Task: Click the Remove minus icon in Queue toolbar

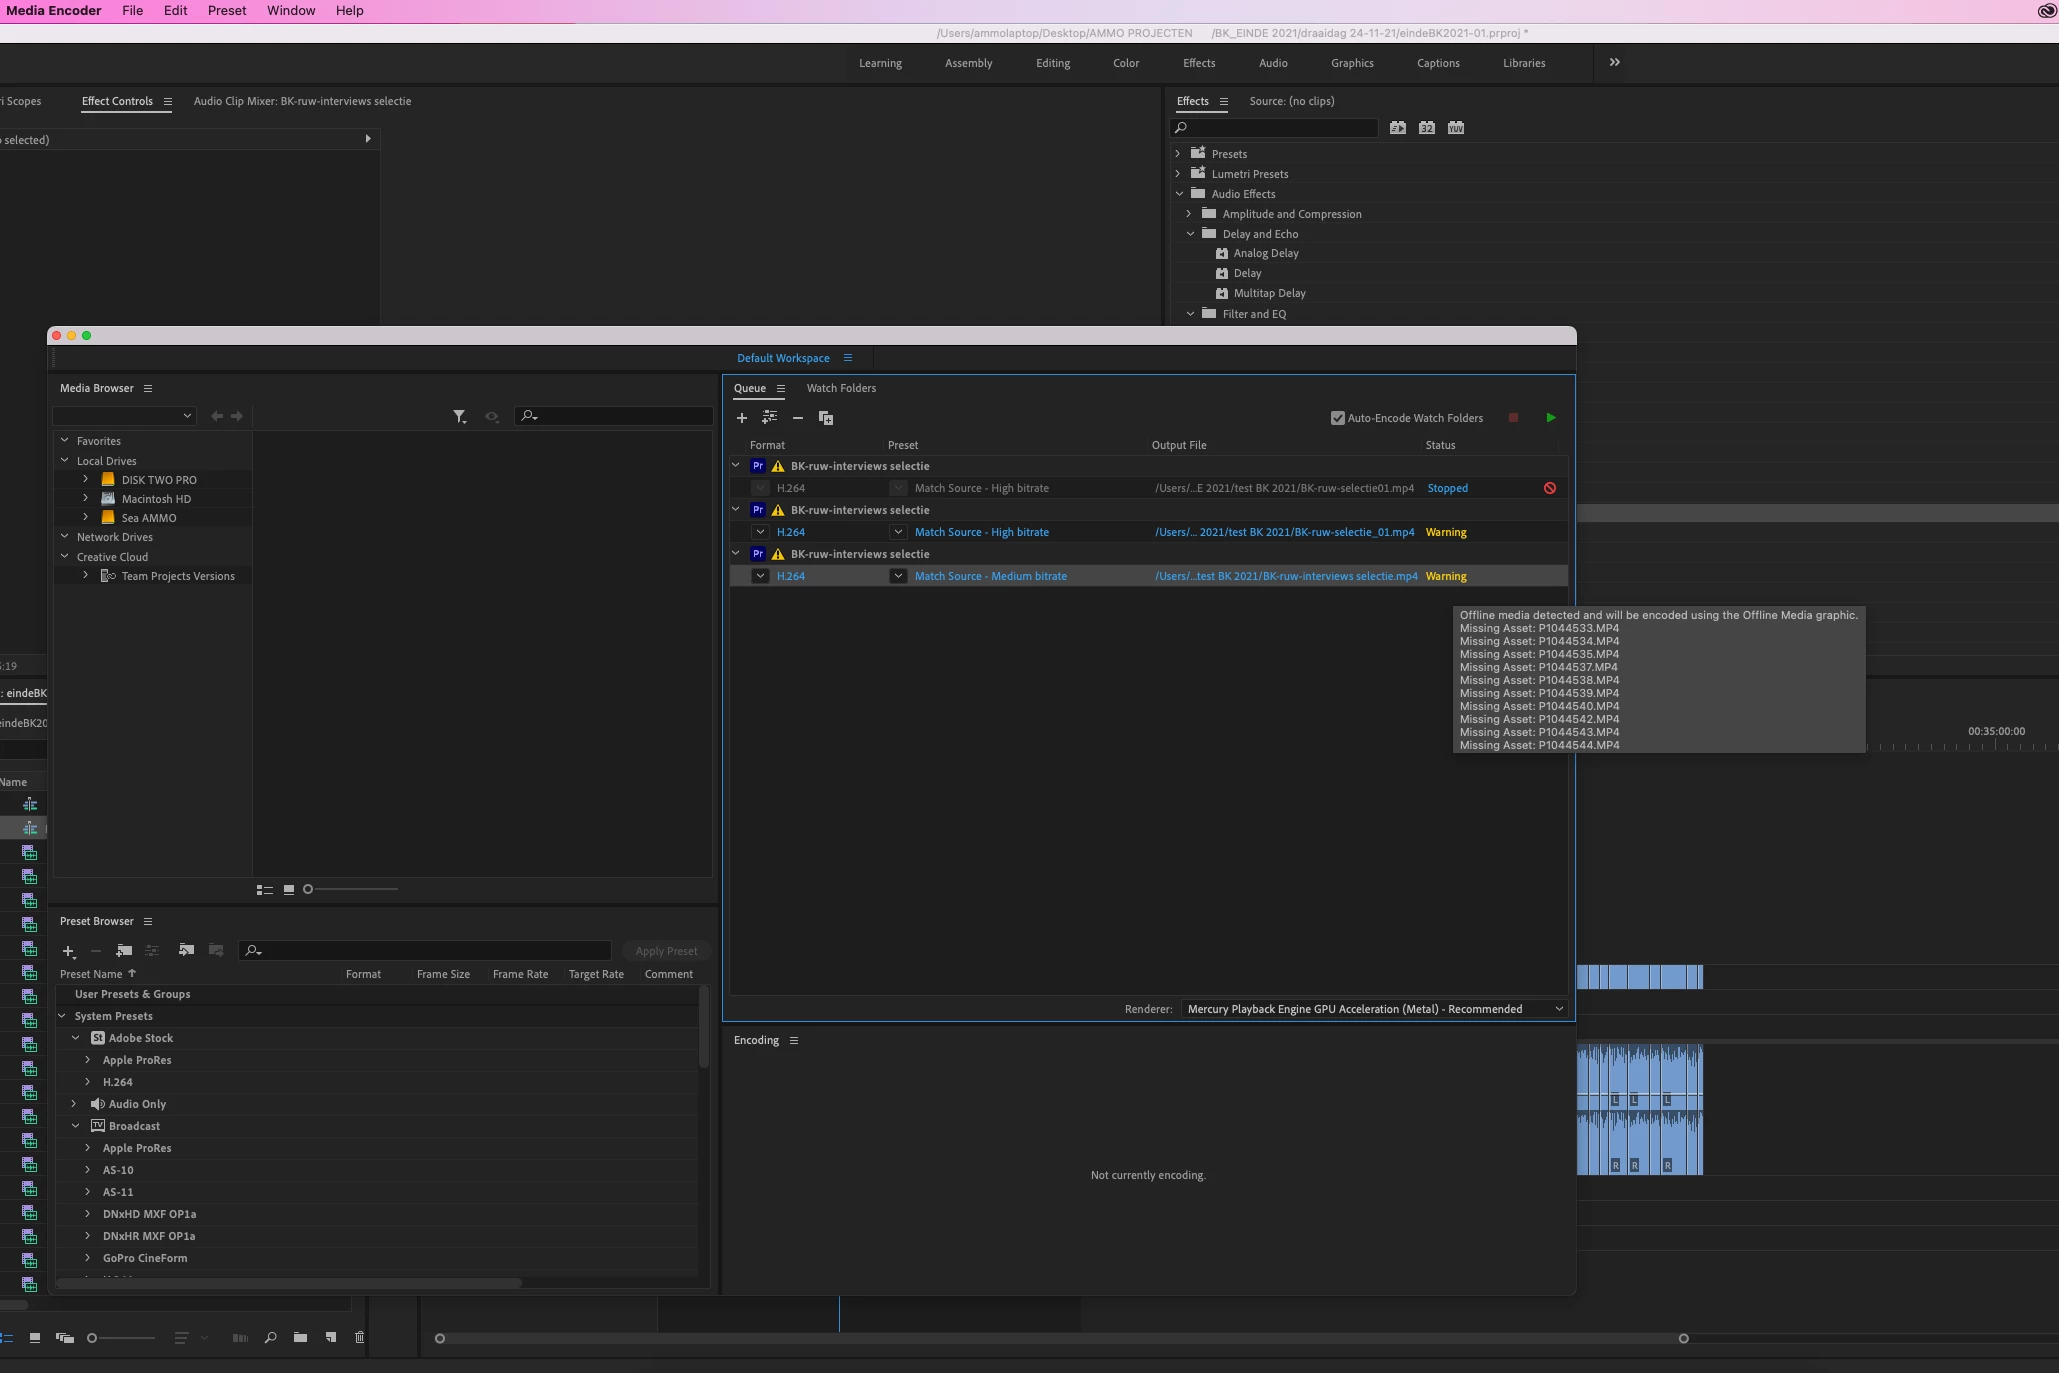Action: click(x=797, y=418)
